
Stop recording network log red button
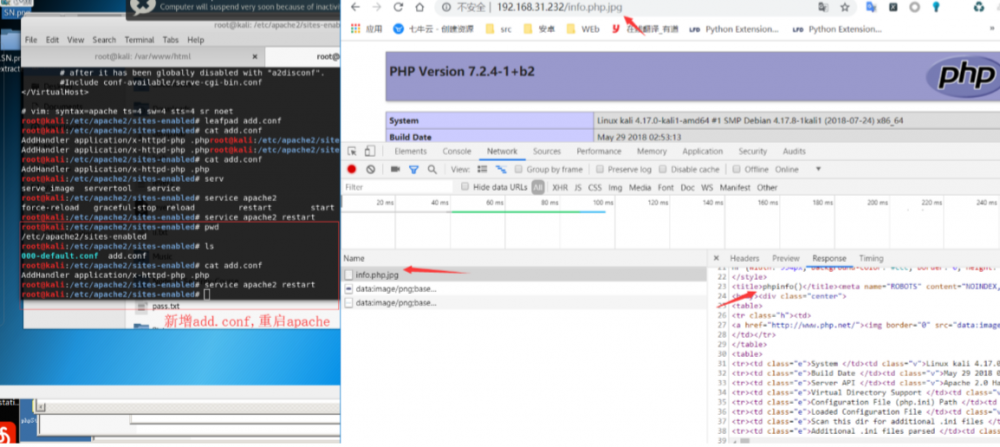click(351, 169)
